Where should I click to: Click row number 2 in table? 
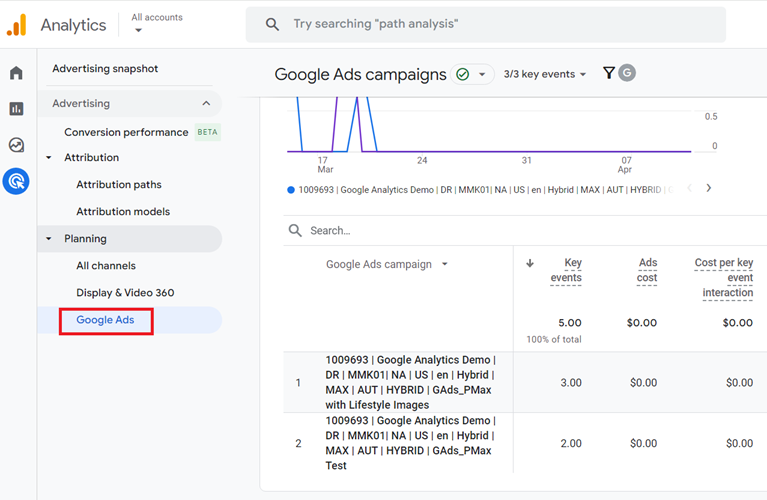[298, 443]
